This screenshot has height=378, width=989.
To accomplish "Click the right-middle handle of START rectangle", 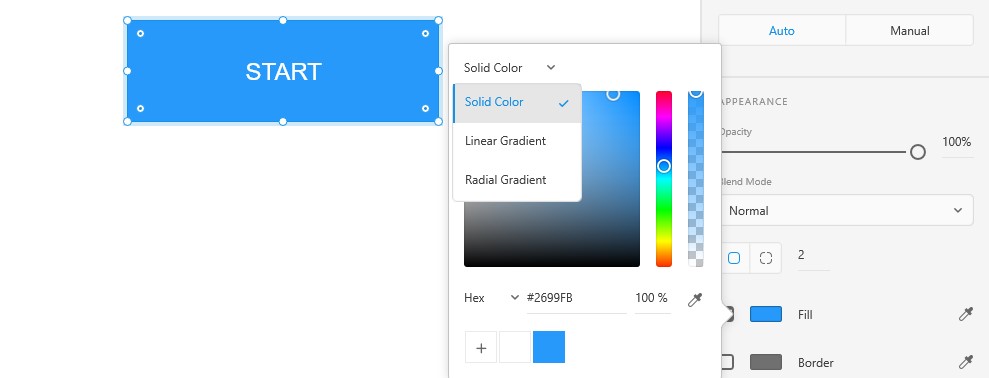I will (x=439, y=71).
